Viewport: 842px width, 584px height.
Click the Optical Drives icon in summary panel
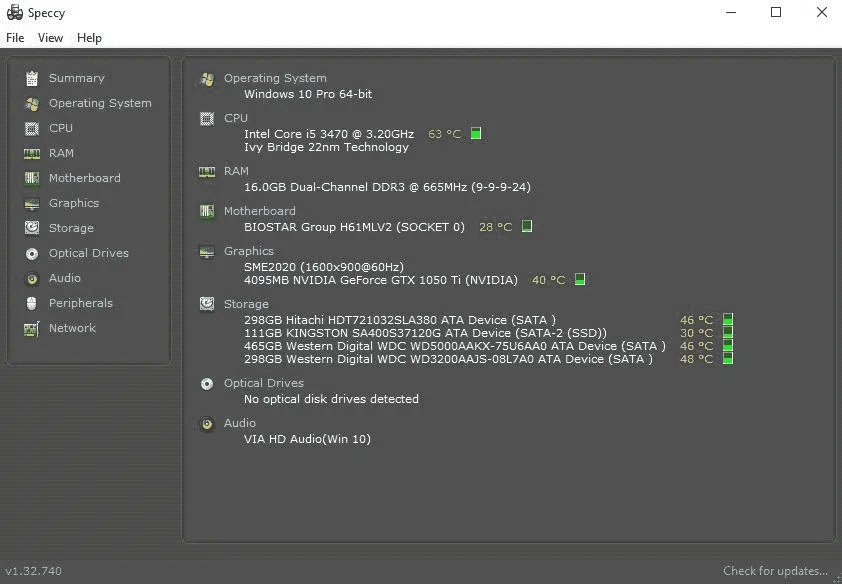pyautogui.click(x=207, y=384)
